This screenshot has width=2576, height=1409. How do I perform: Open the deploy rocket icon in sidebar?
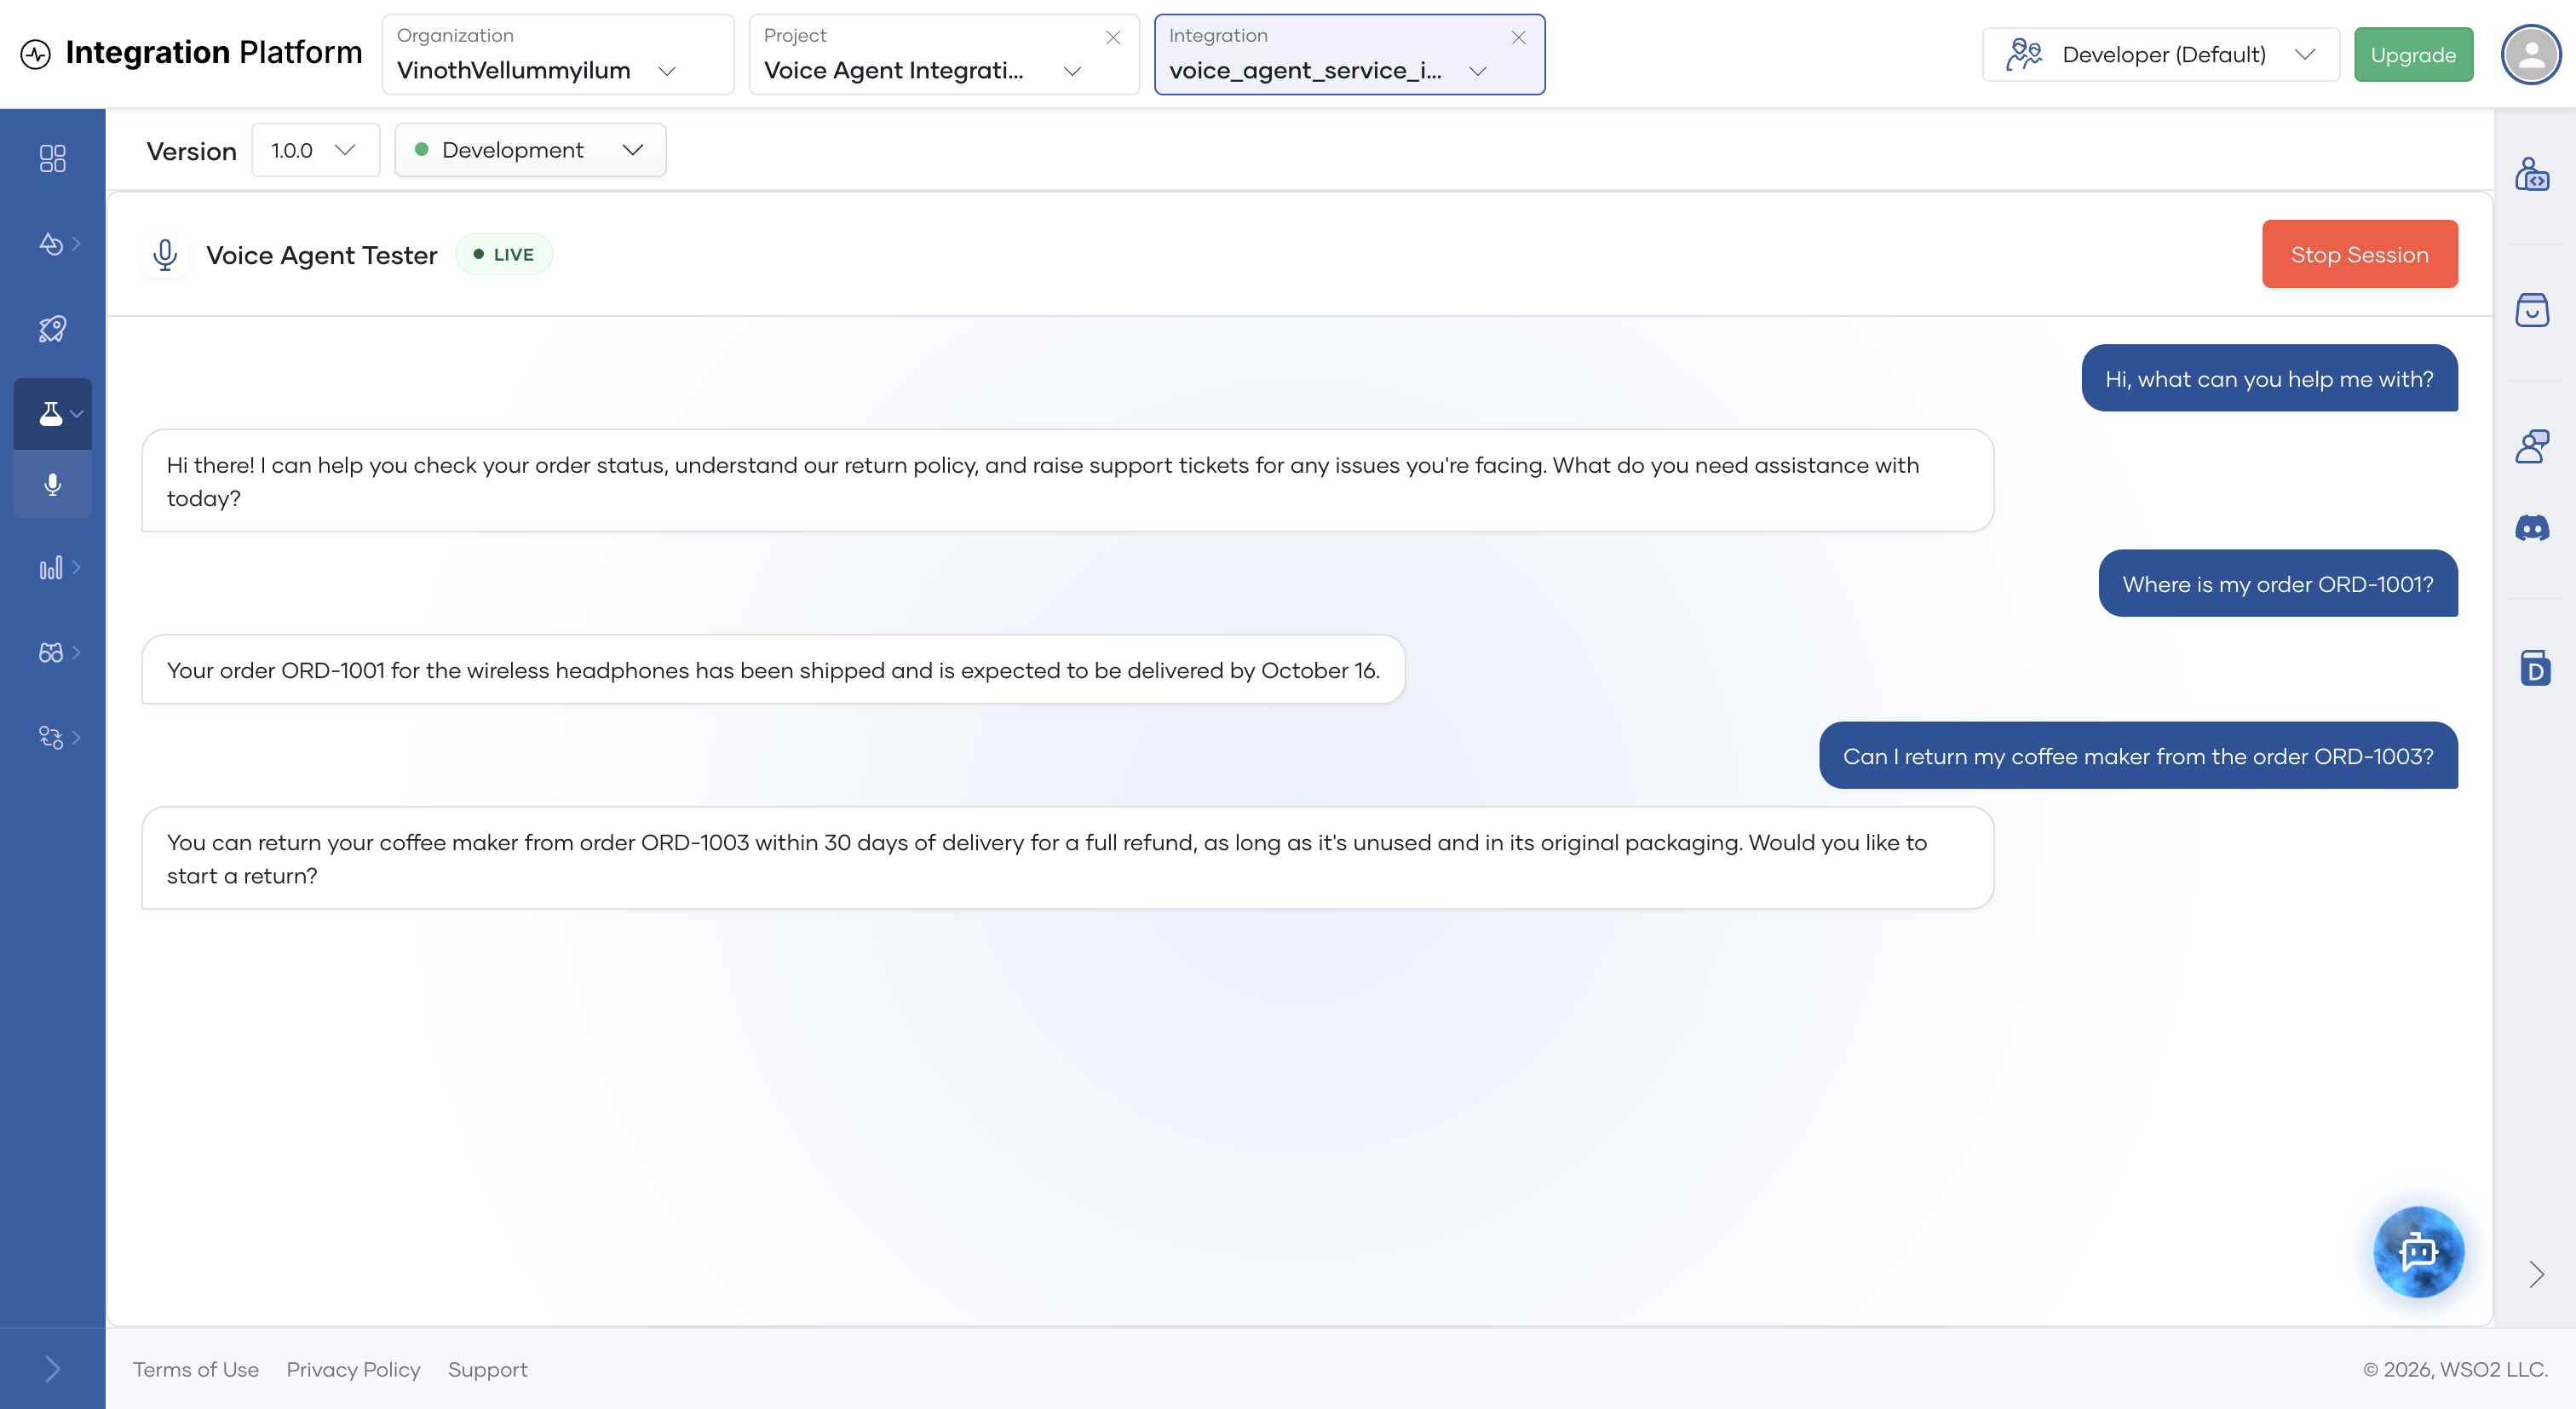(52, 328)
